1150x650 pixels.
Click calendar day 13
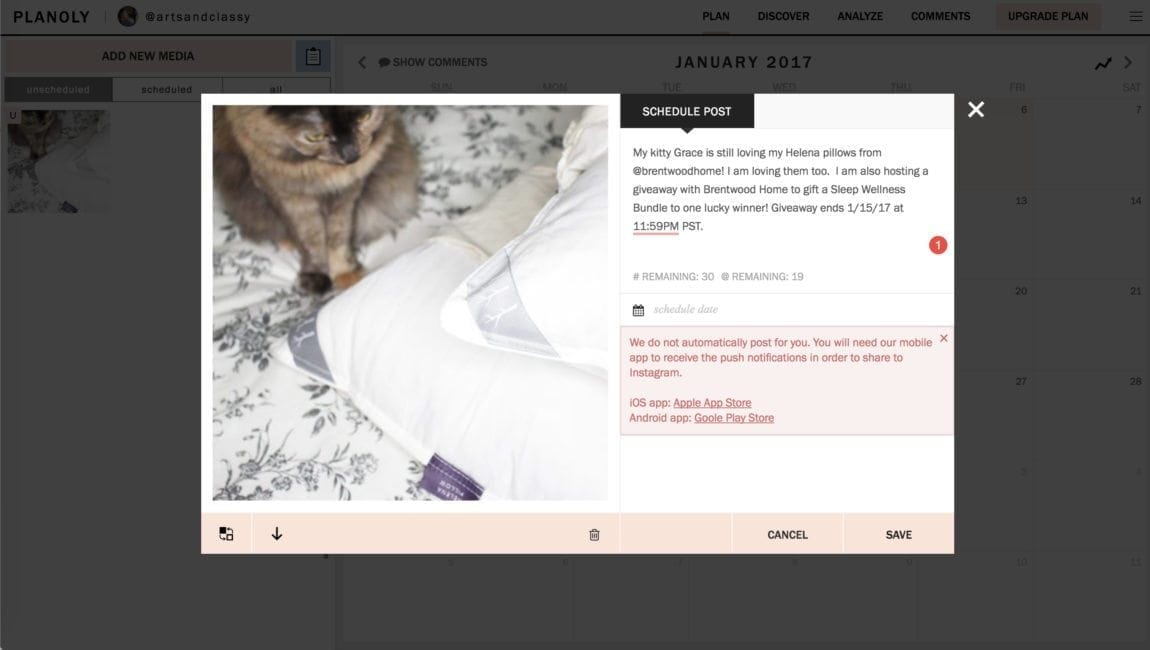point(1021,200)
